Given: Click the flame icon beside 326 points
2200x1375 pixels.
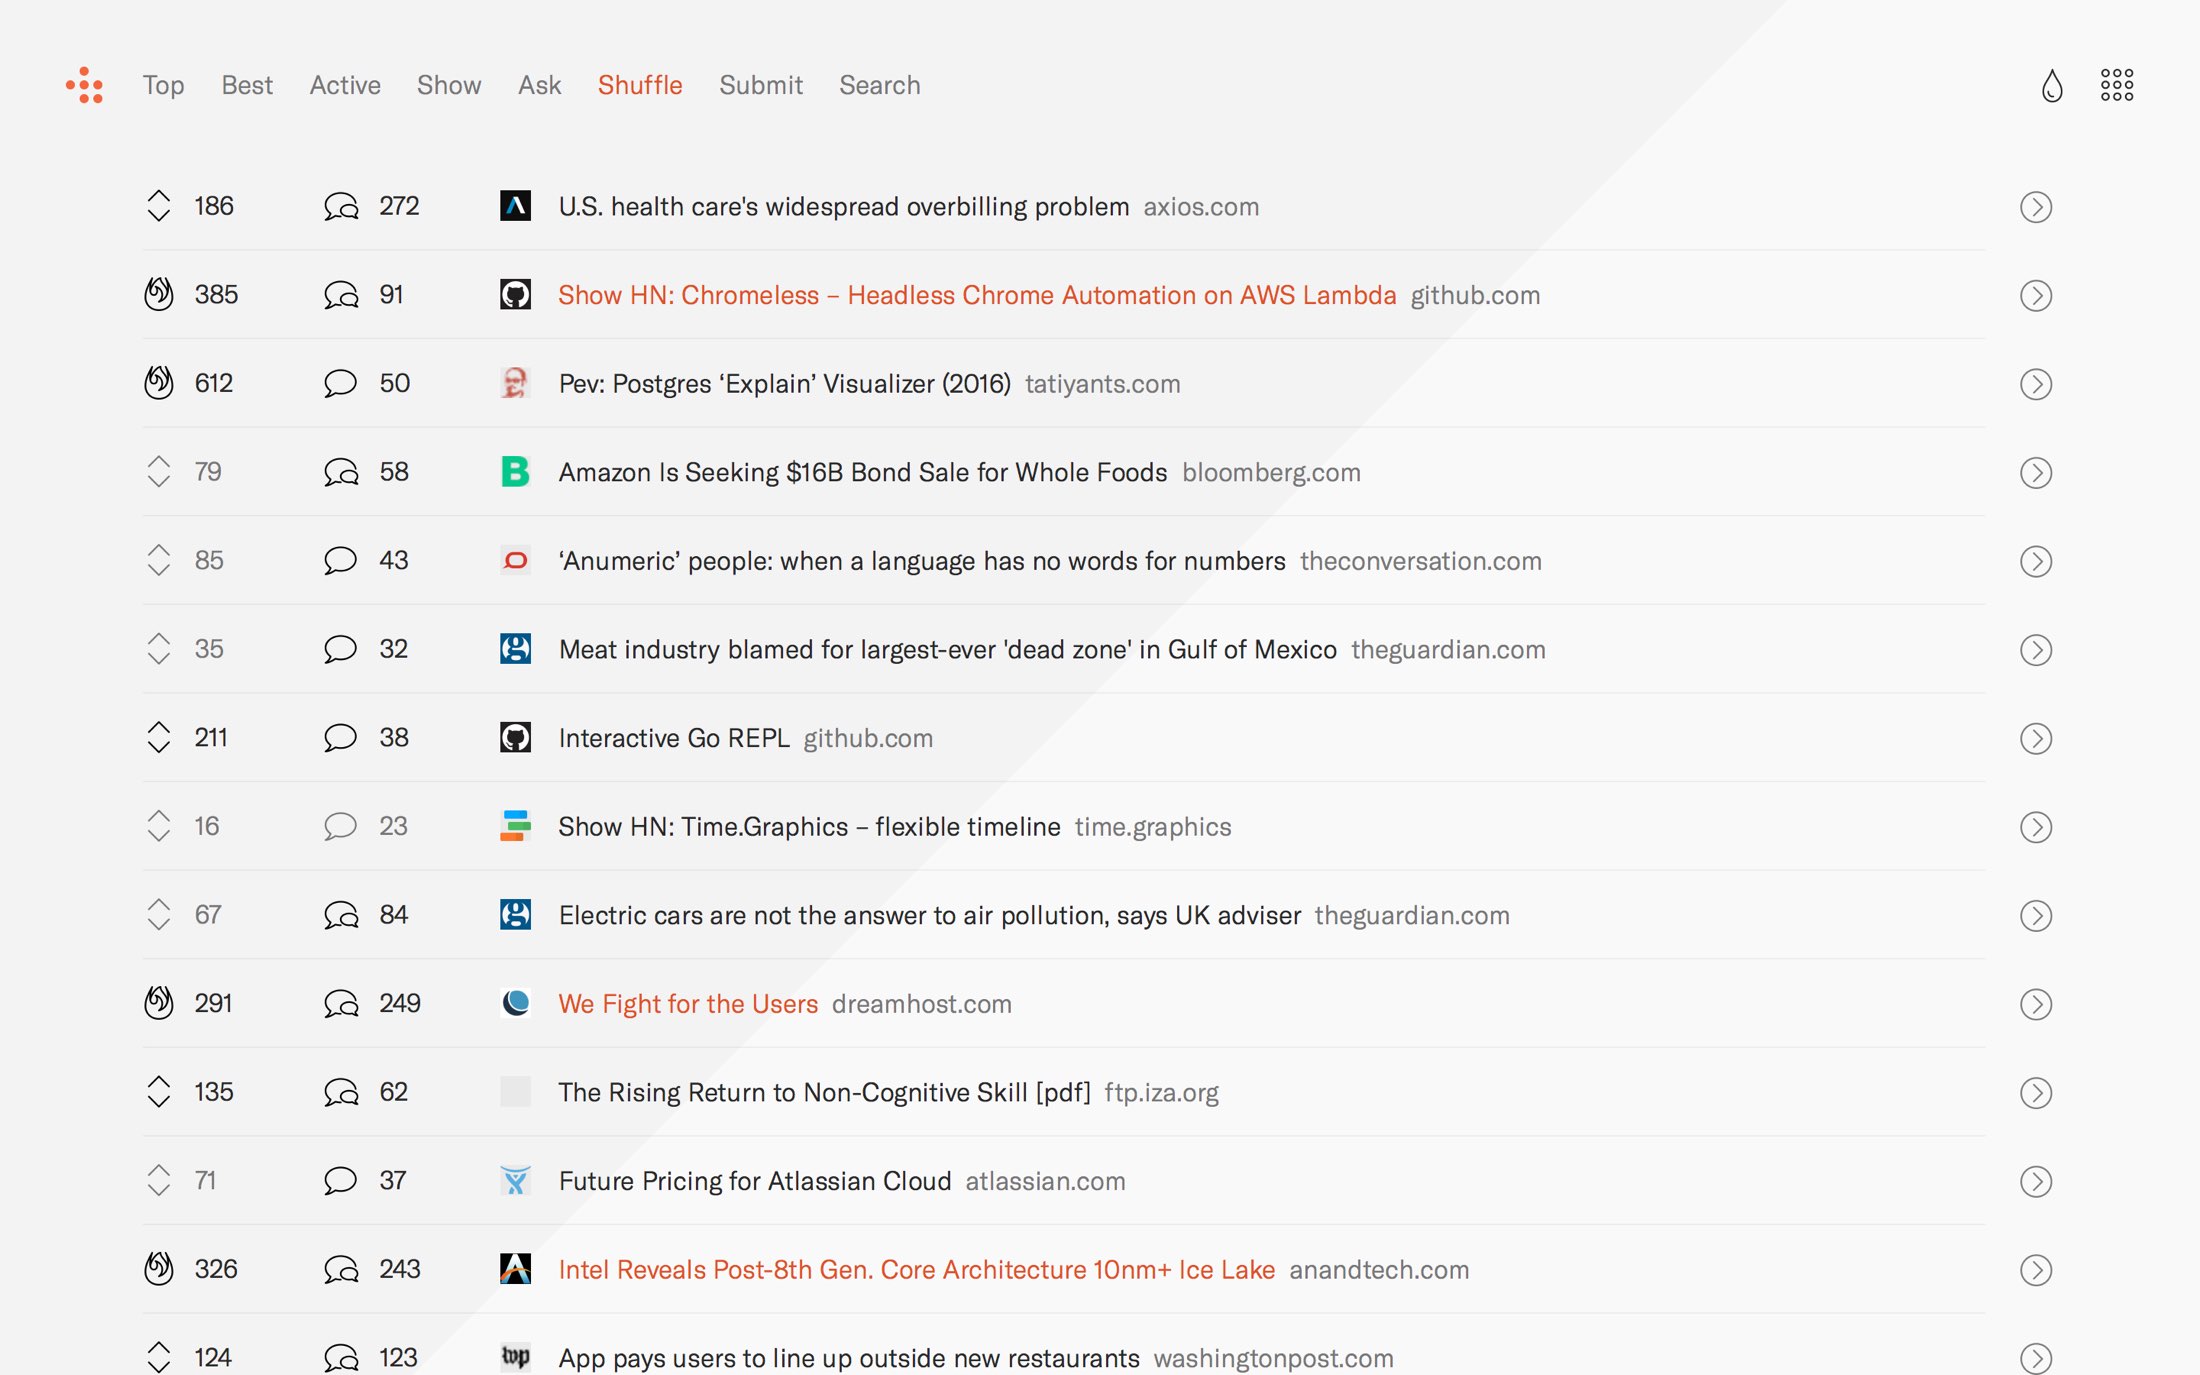Looking at the screenshot, I should pos(159,1269).
